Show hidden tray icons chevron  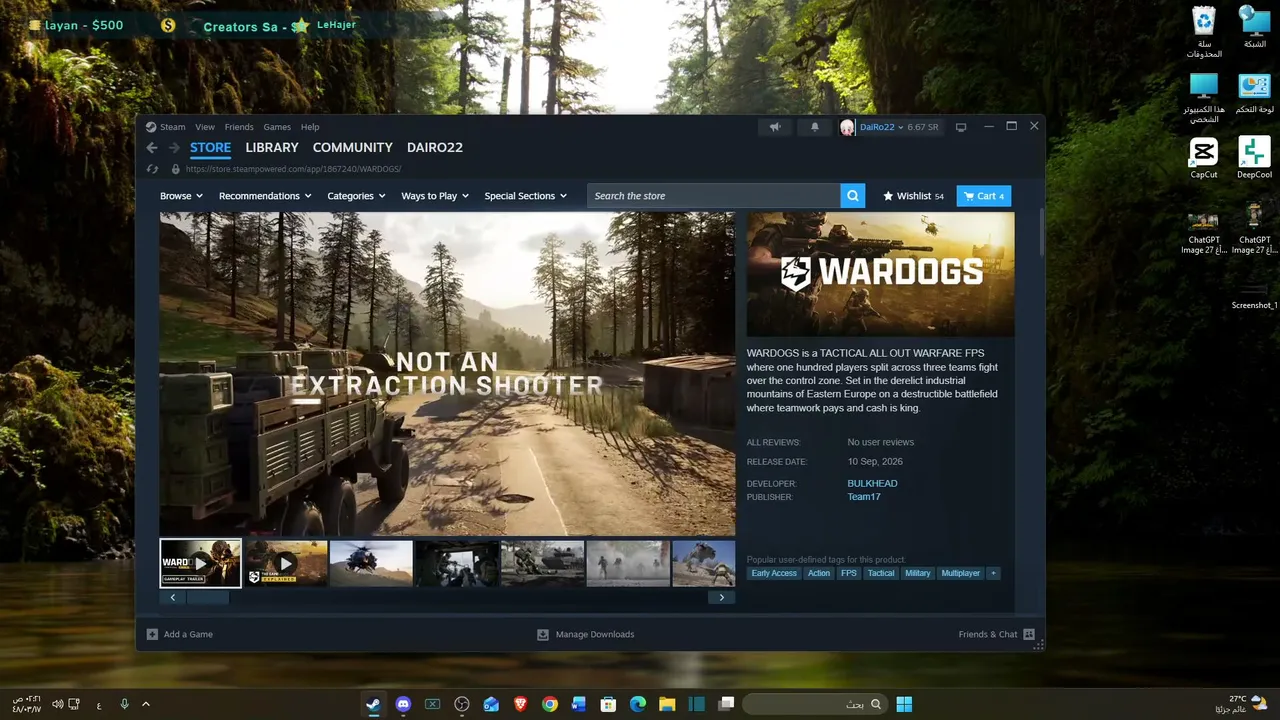tap(146, 704)
